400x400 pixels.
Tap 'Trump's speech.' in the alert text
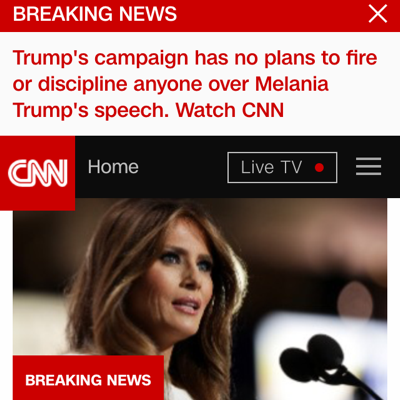91,110
